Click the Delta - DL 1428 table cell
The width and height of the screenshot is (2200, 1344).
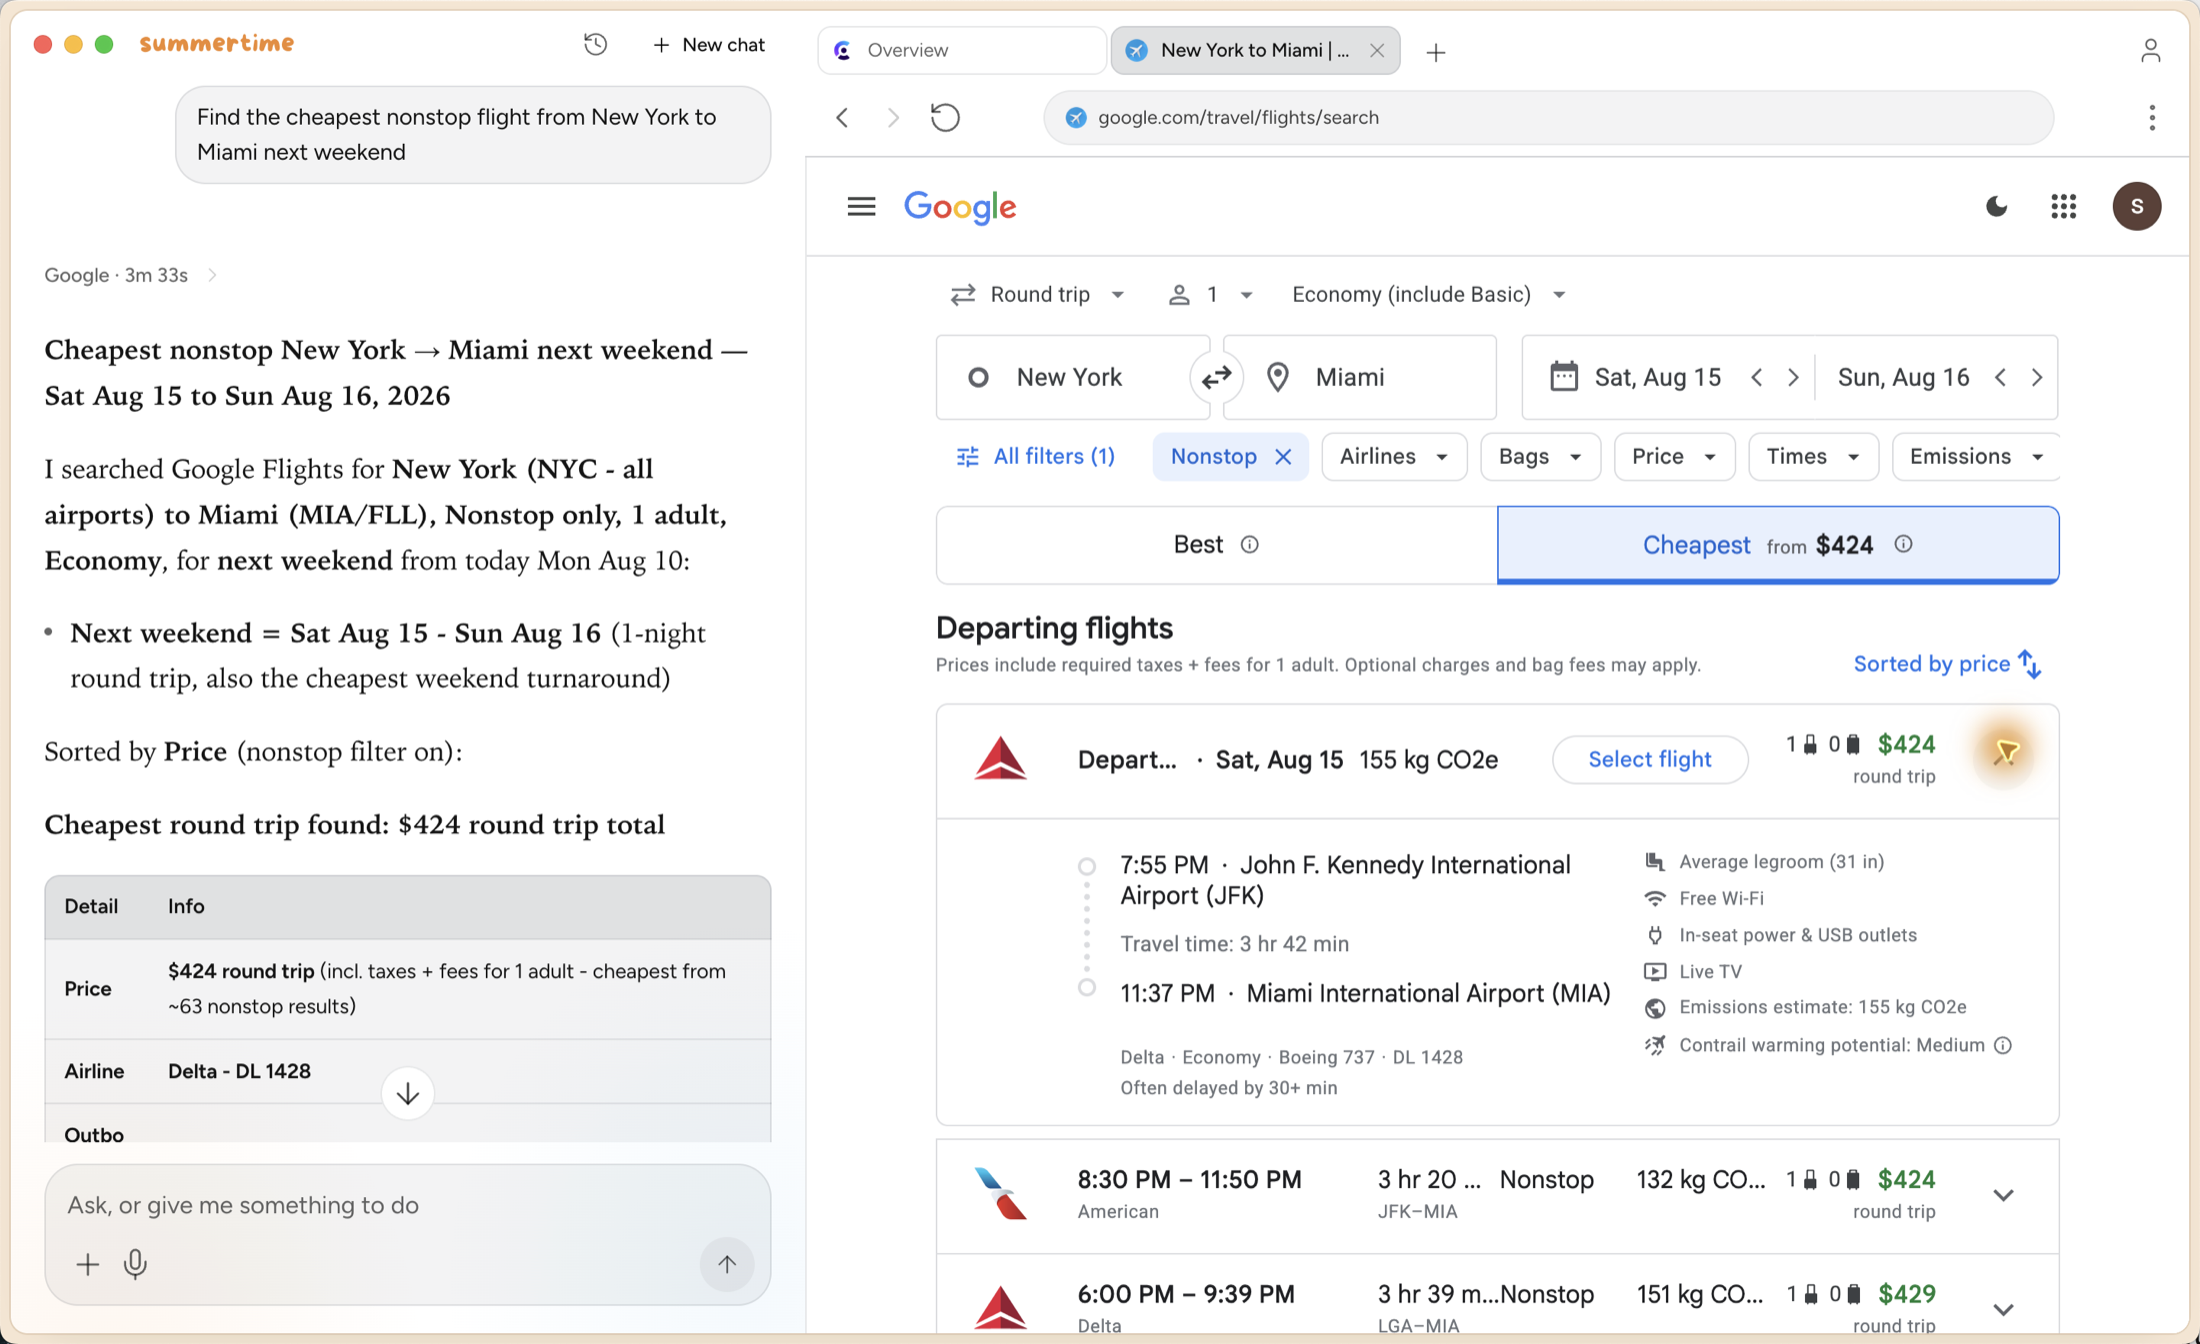239,1072
